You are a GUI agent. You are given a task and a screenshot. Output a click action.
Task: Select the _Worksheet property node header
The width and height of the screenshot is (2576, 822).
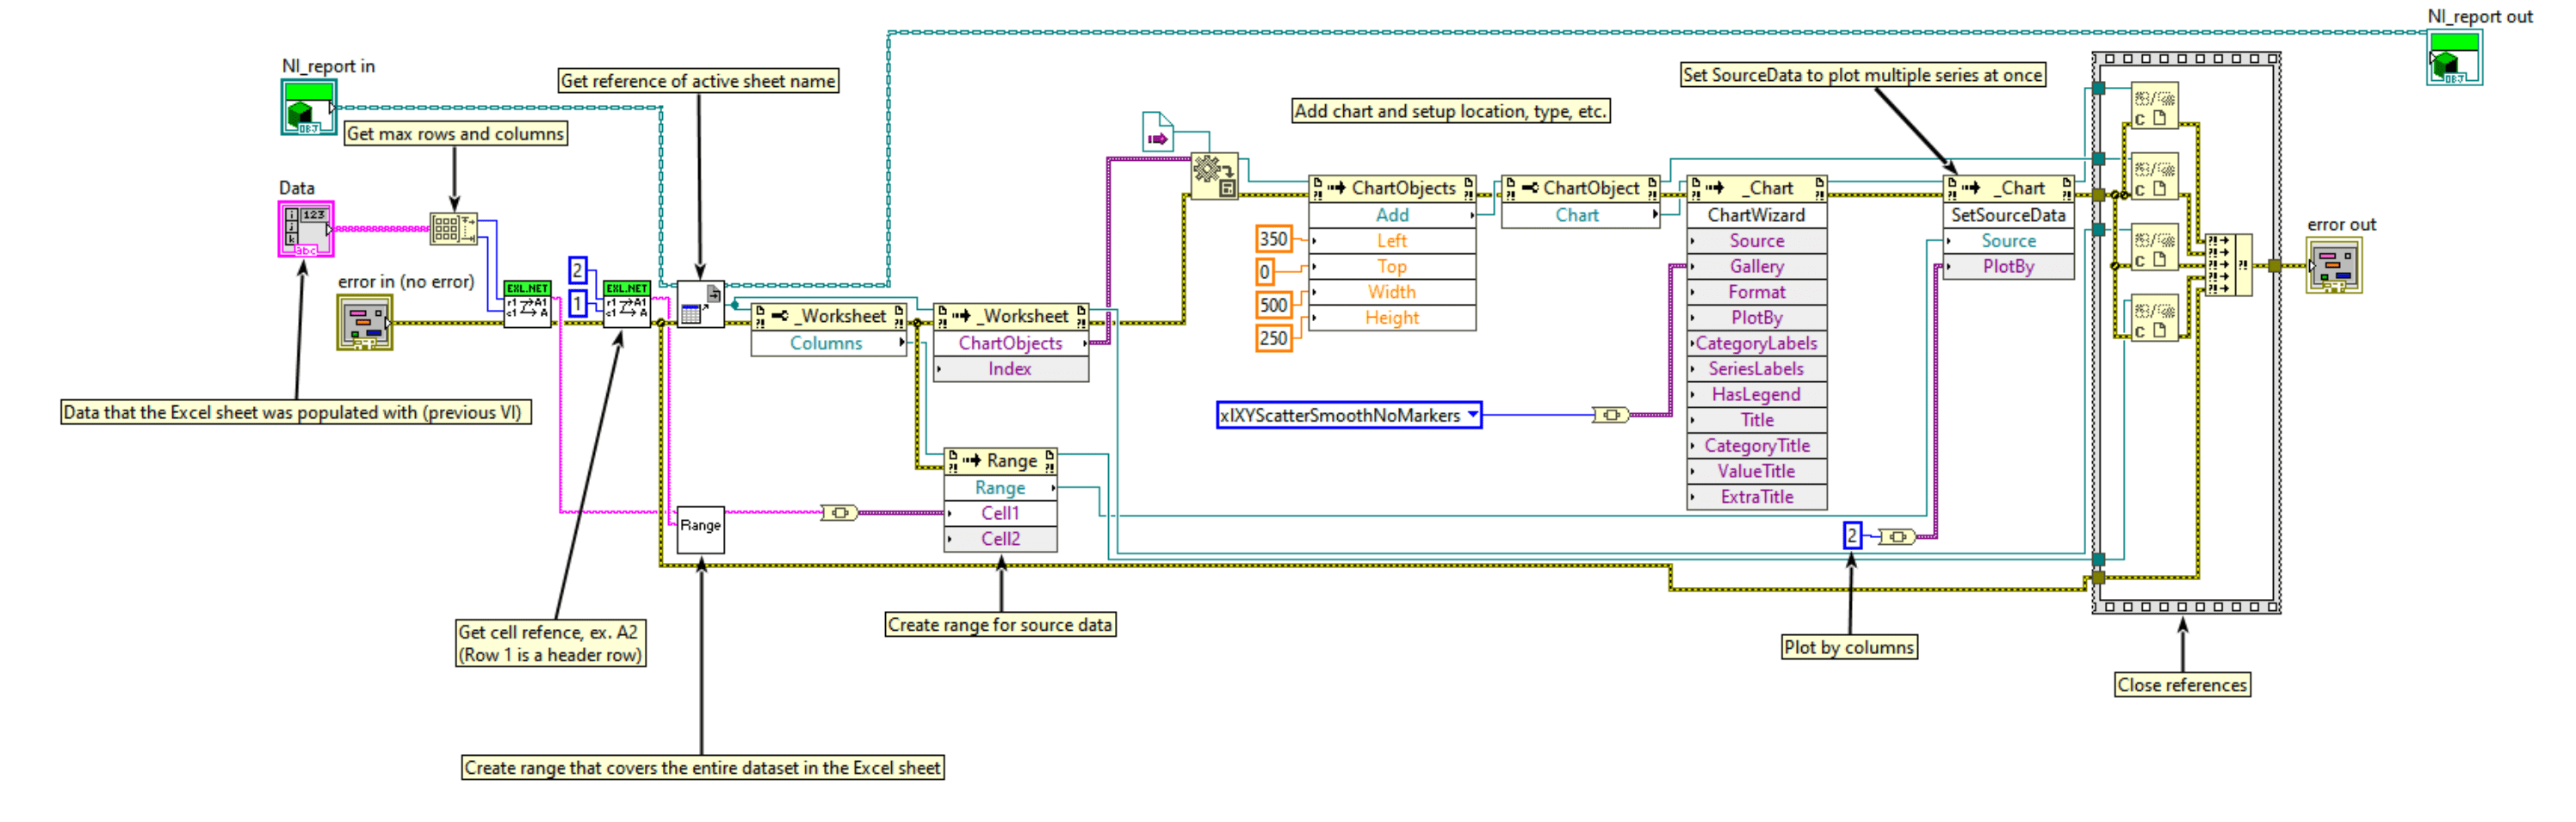tap(828, 316)
